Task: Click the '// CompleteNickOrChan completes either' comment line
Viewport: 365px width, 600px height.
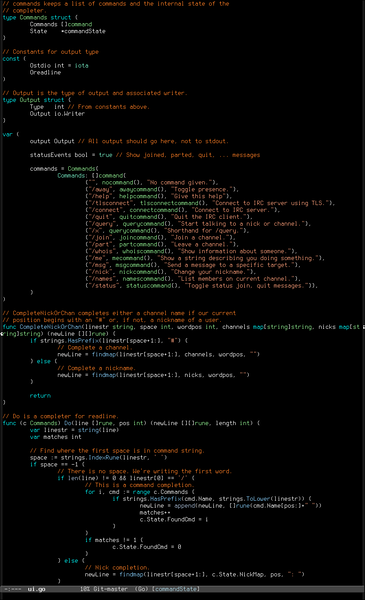Action: click(x=119, y=313)
